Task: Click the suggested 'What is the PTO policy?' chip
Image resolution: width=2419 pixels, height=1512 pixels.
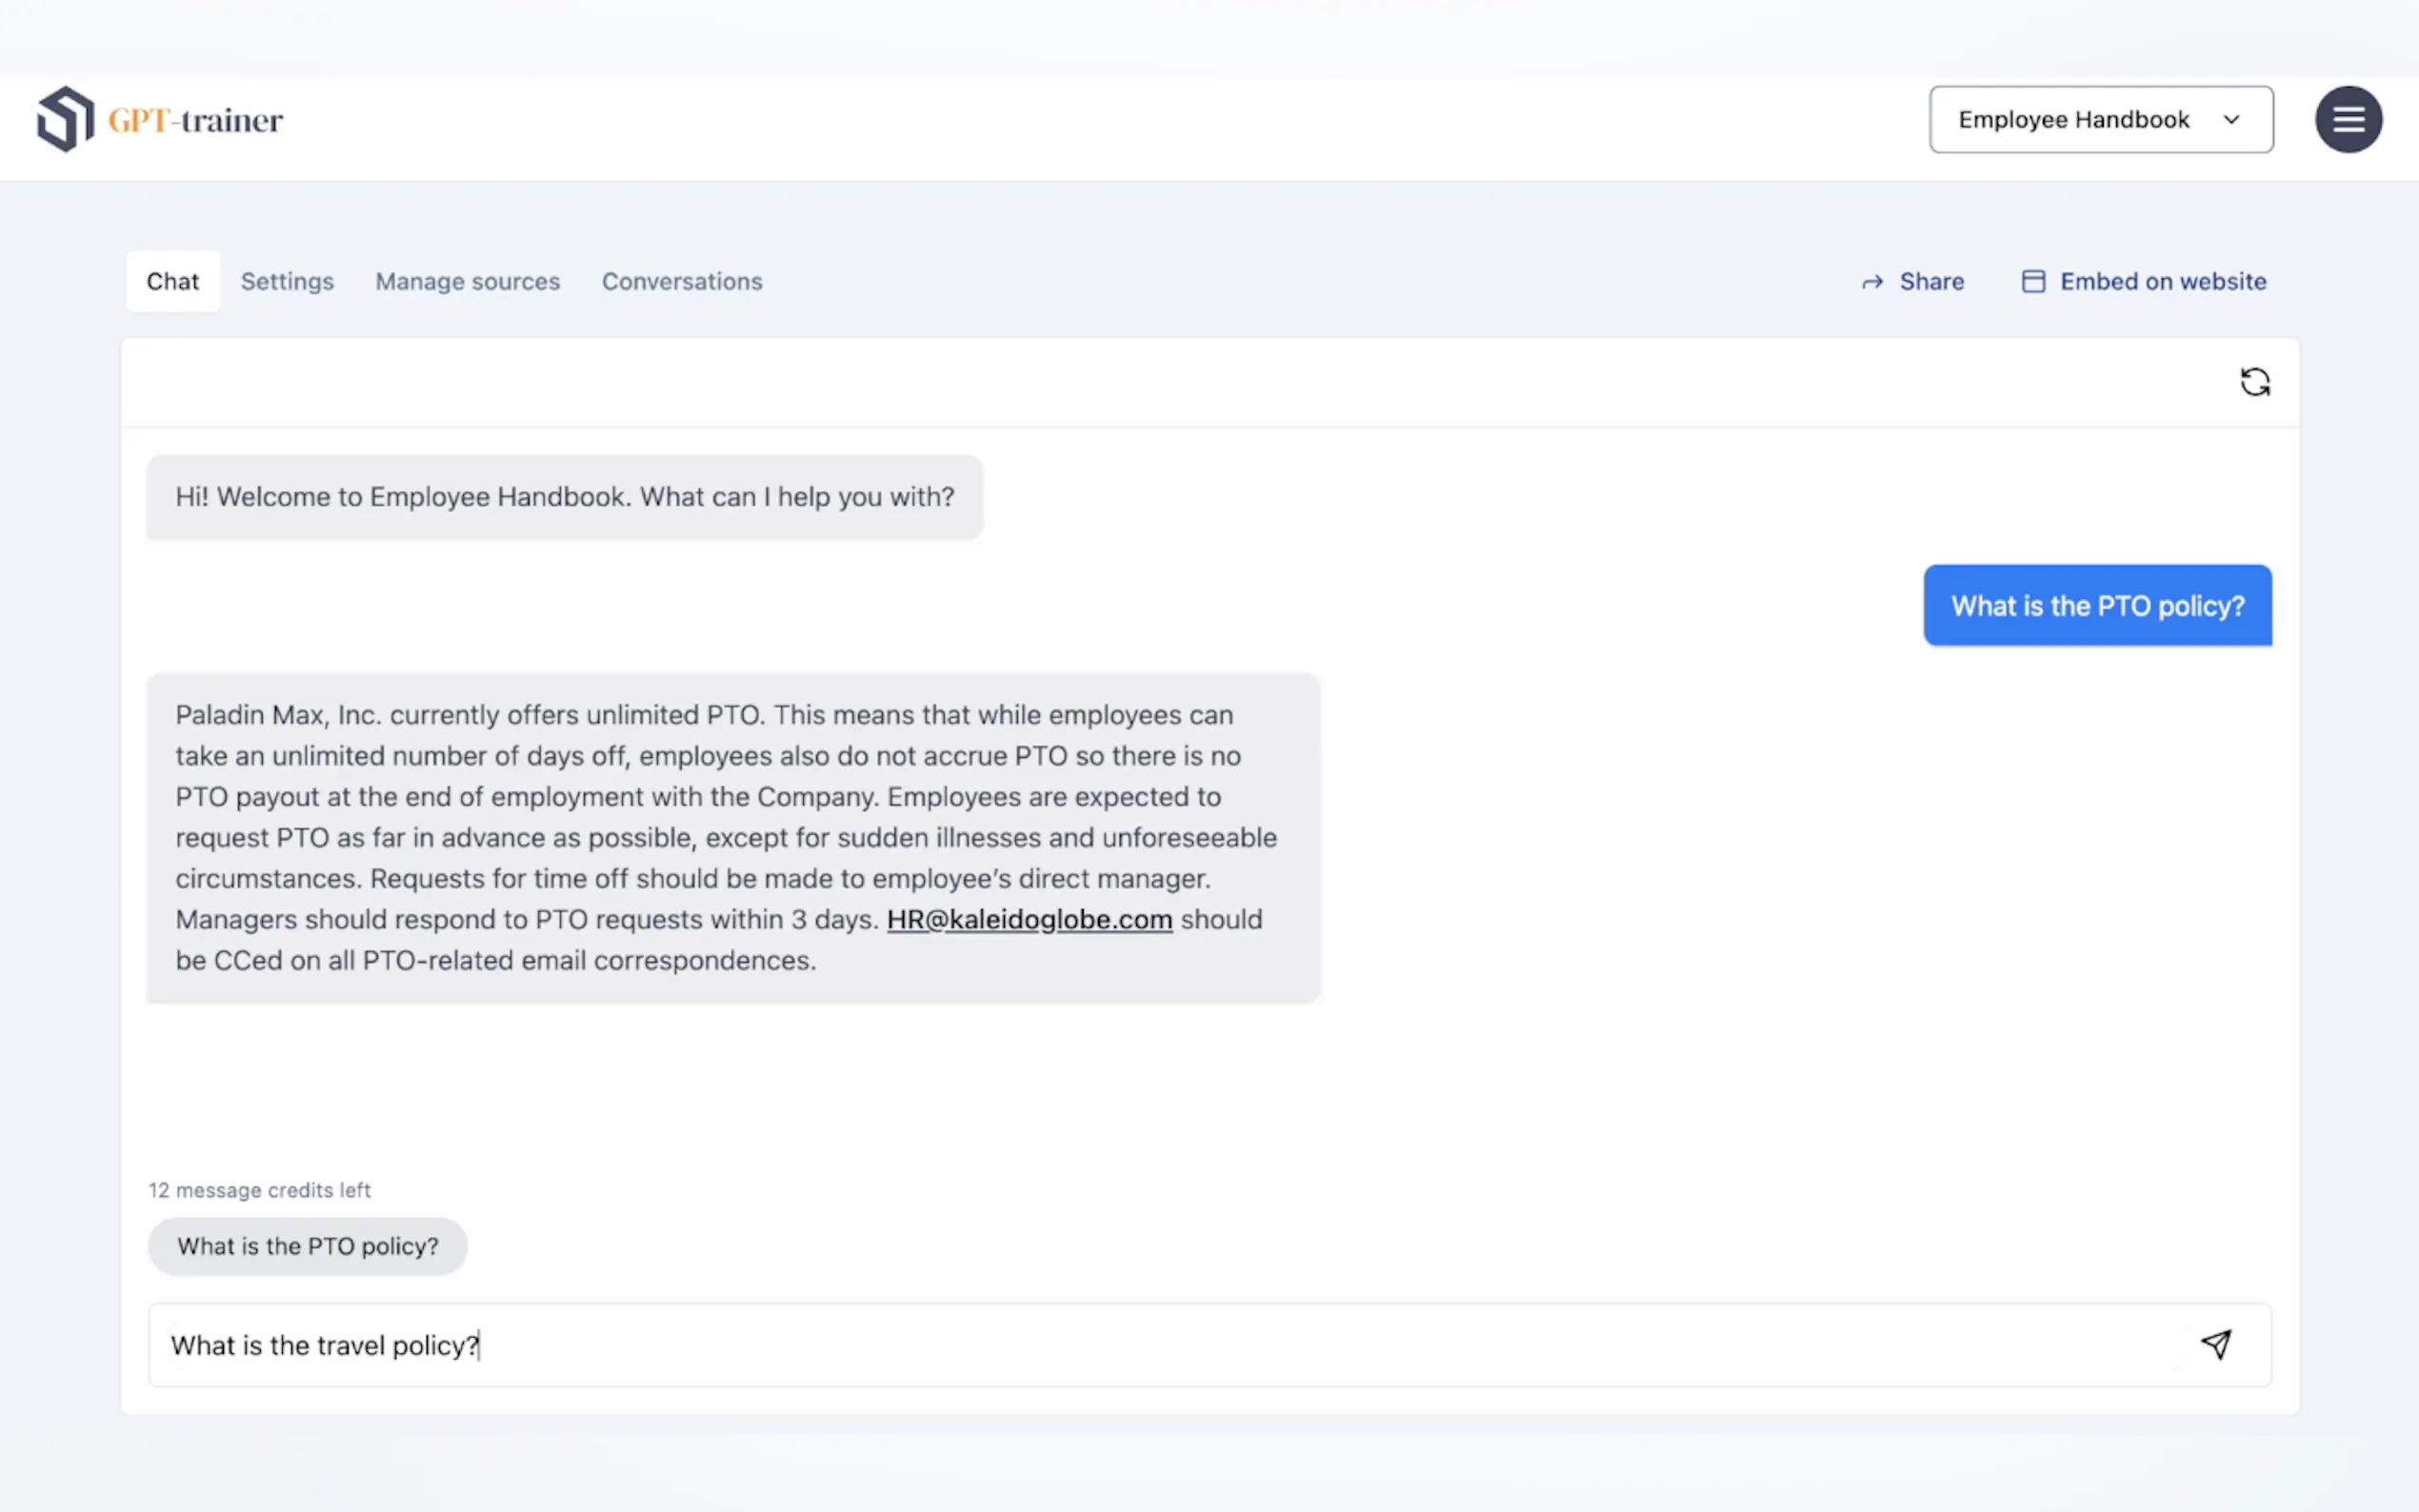Action: pyautogui.click(x=307, y=1246)
